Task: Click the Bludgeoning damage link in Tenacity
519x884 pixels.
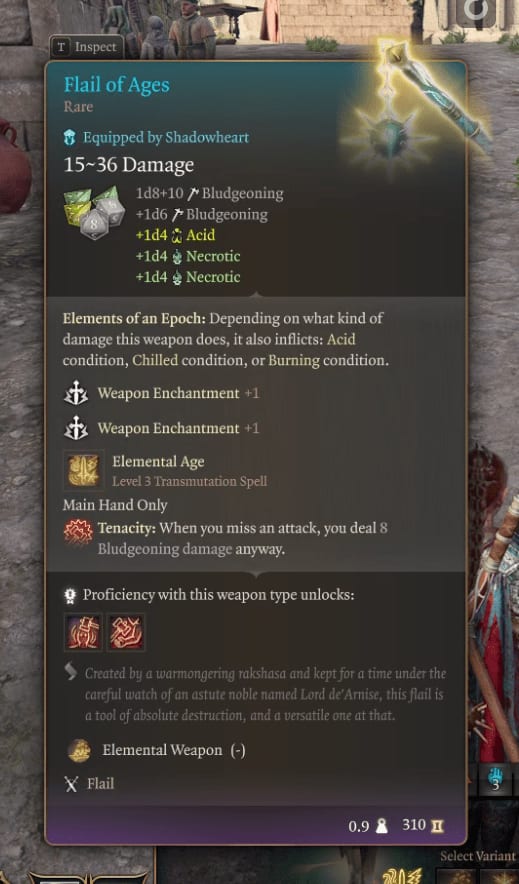Action: [165, 549]
